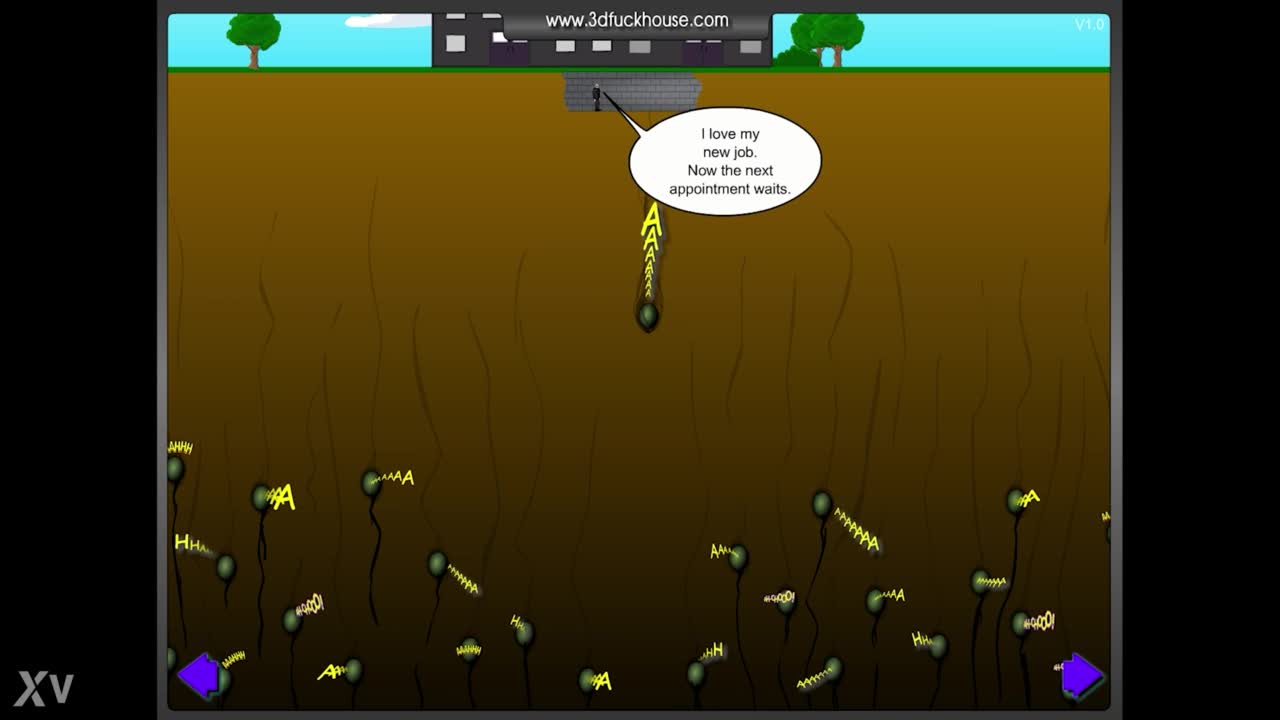Click the large yellow 'H' text at left
The image size is (1280, 720).
pos(183,542)
